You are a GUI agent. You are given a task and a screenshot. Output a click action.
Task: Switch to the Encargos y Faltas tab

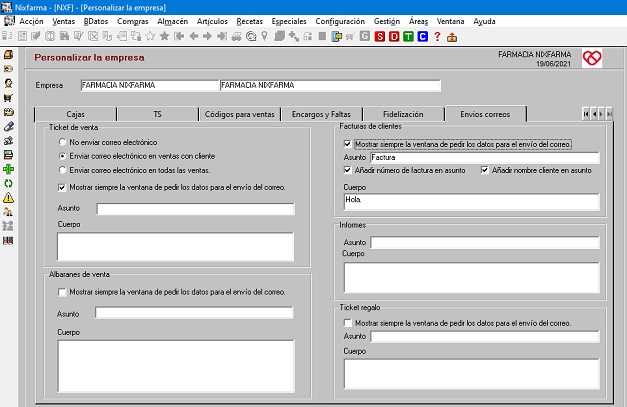click(x=321, y=114)
